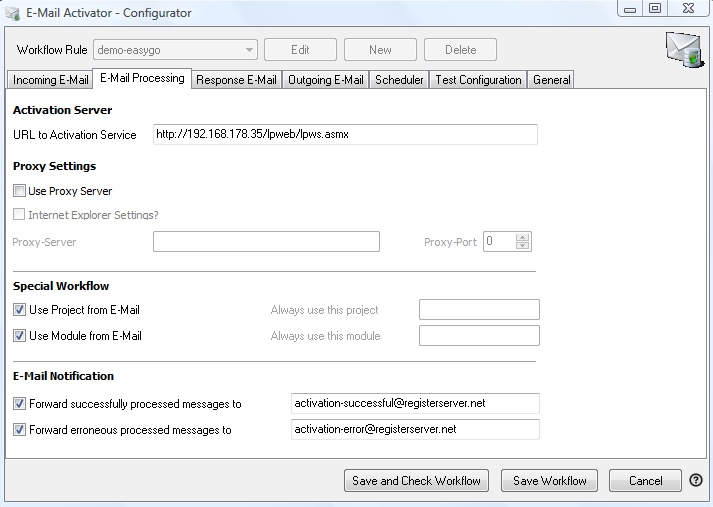Go to the Scheduler tab

tap(399, 80)
